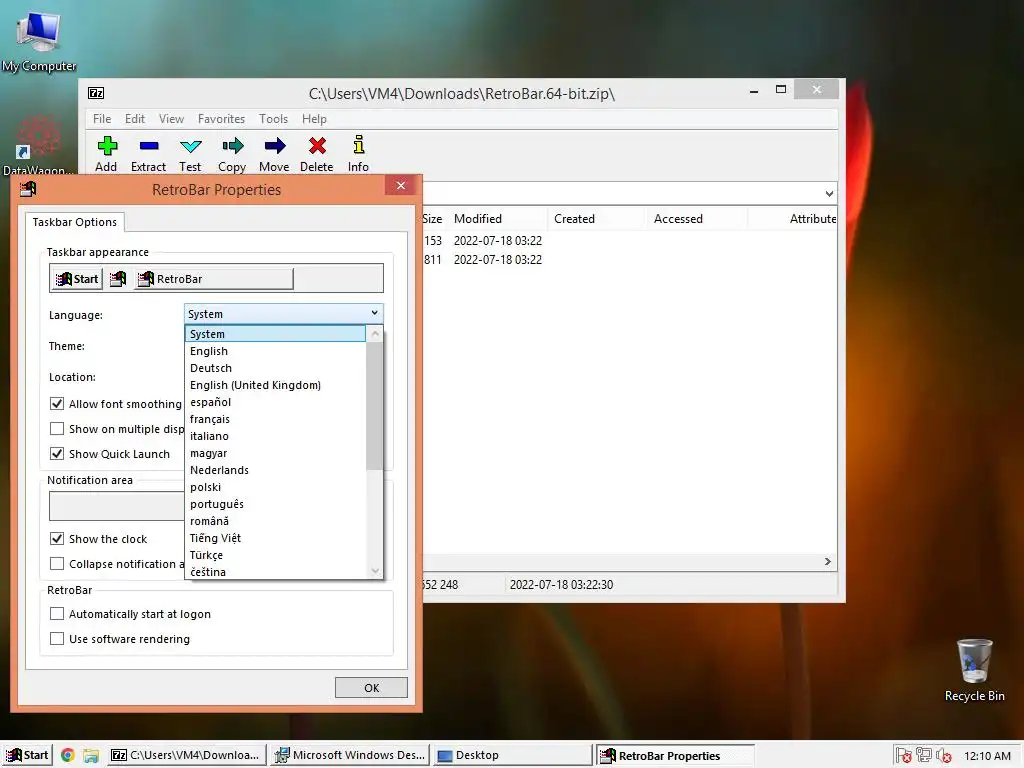Image resolution: width=1024 pixels, height=768 pixels.
Task: Click the Add toolbar icon in 7-Zip
Action: pos(106,153)
